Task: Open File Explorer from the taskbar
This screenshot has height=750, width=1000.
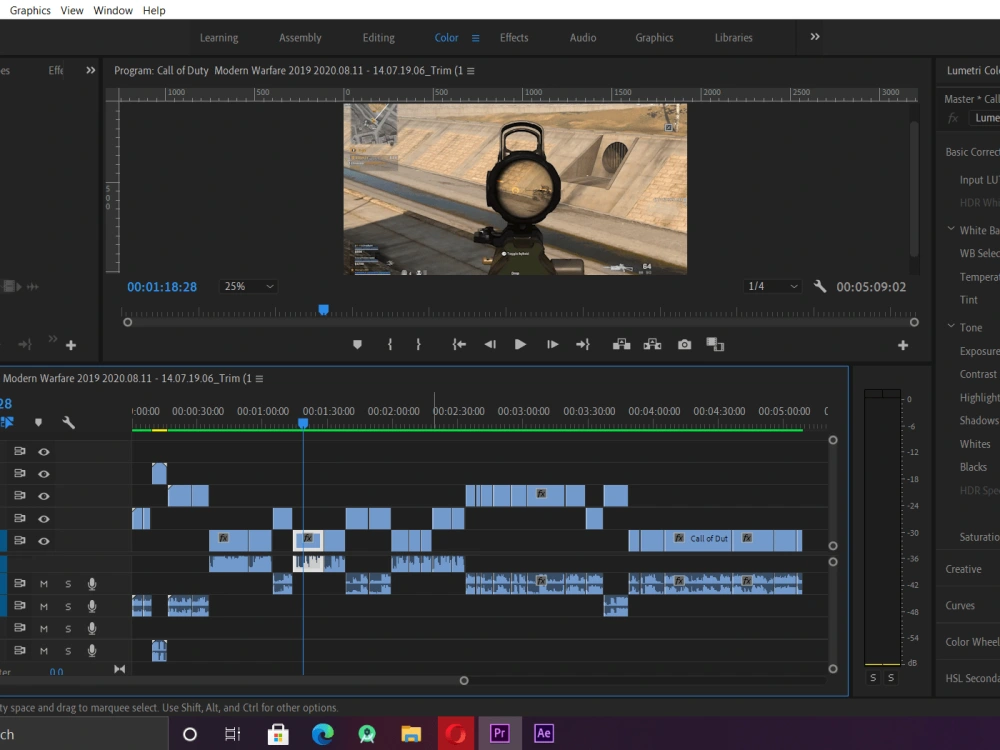Action: click(x=411, y=733)
